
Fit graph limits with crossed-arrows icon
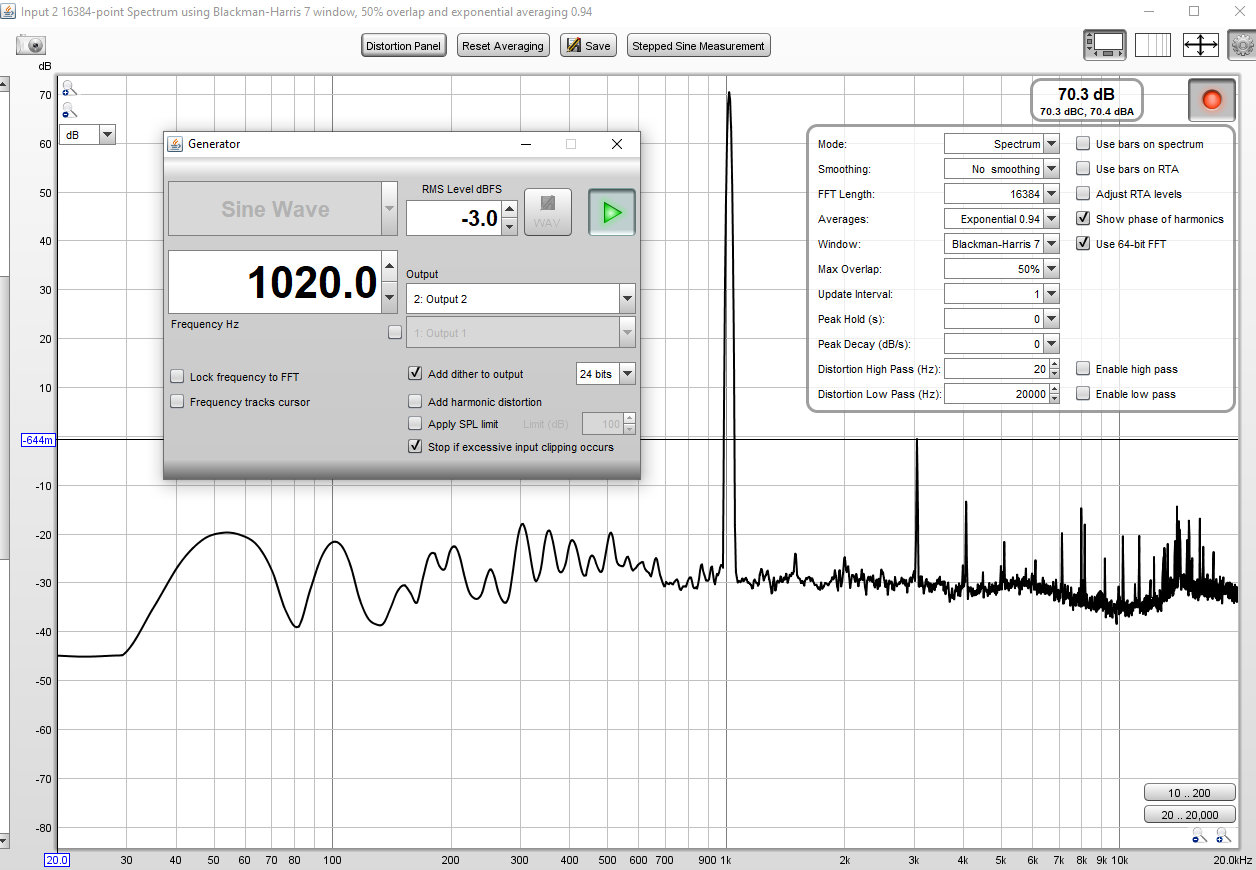click(1200, 45)
